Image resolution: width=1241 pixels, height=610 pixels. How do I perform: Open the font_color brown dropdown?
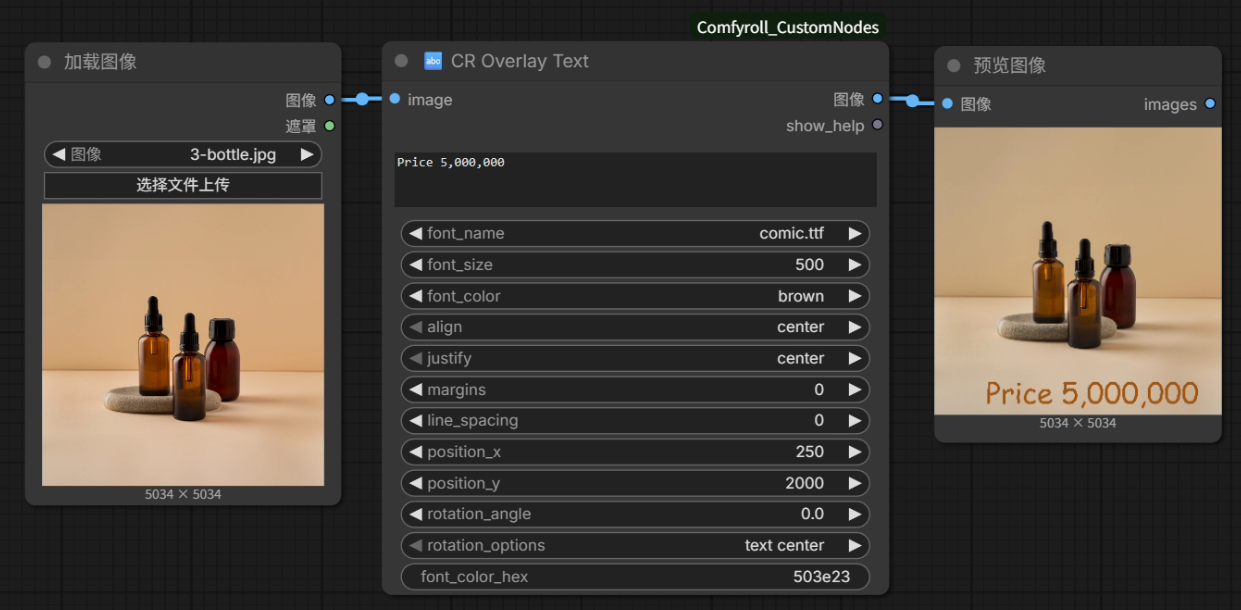pyautogui.click(x=635, y=296)
